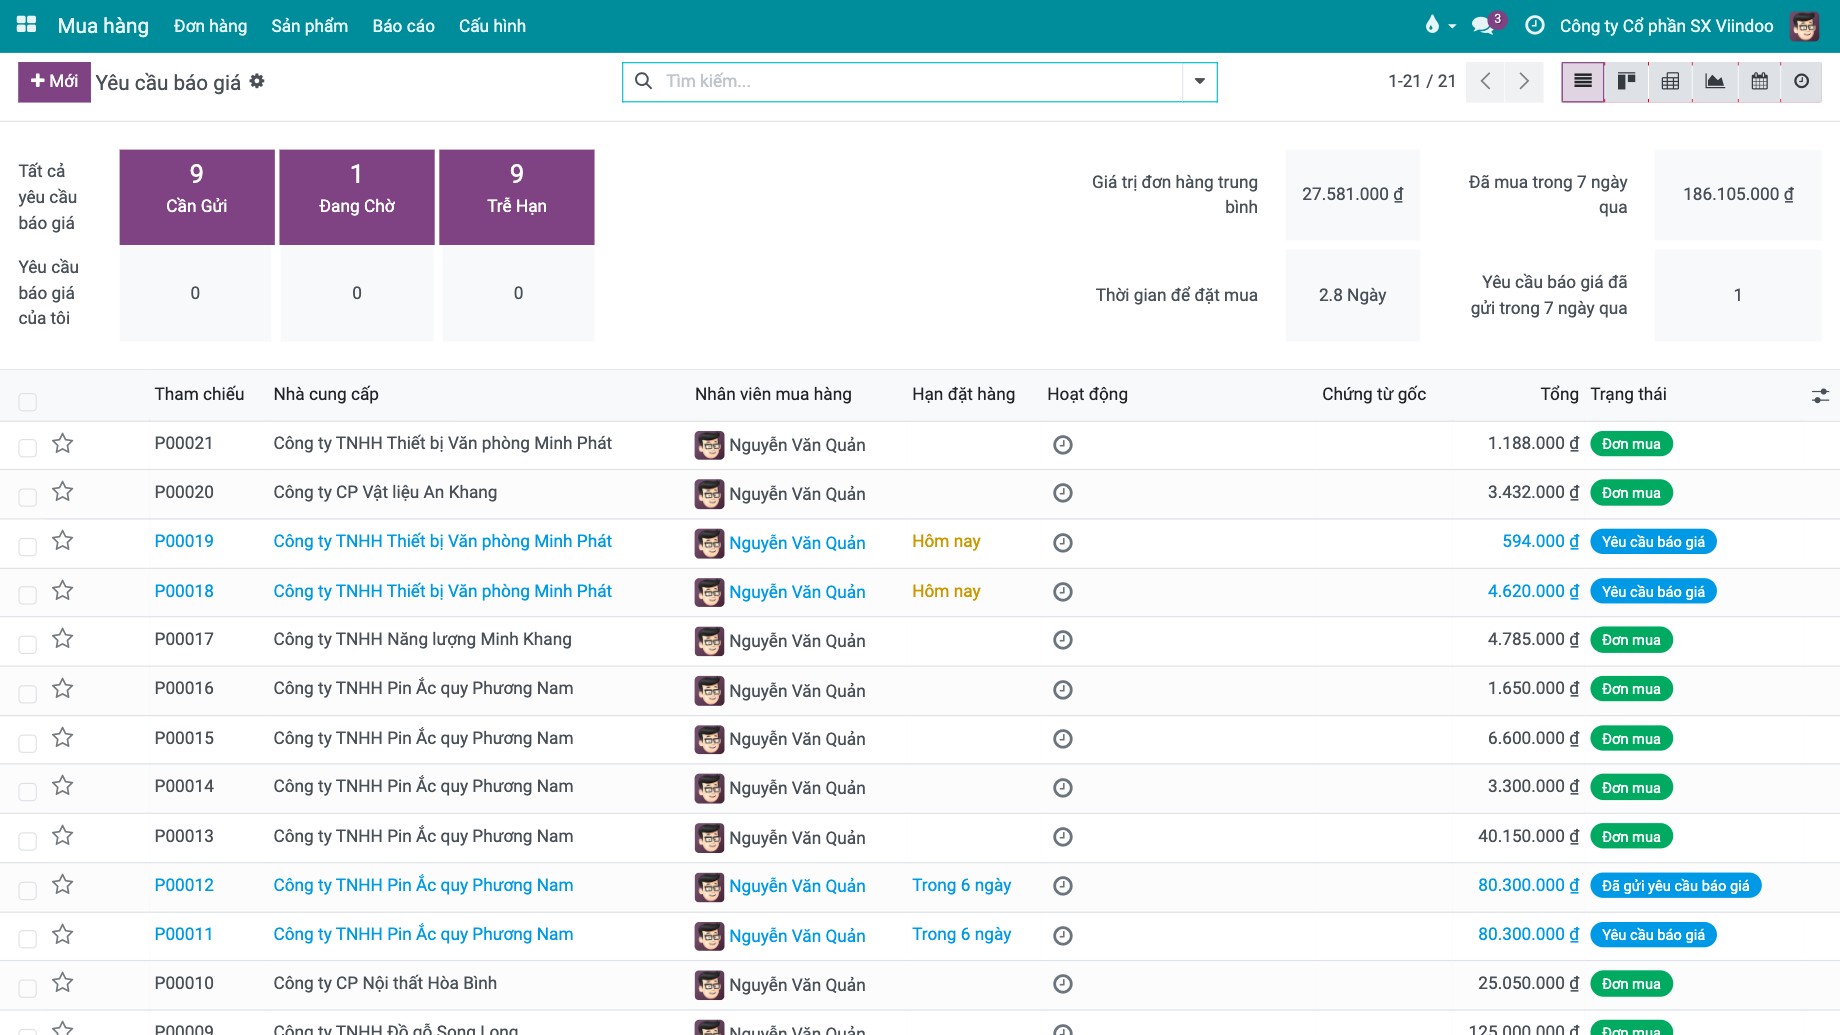Expand the search options dropdown arrow

1200,82
